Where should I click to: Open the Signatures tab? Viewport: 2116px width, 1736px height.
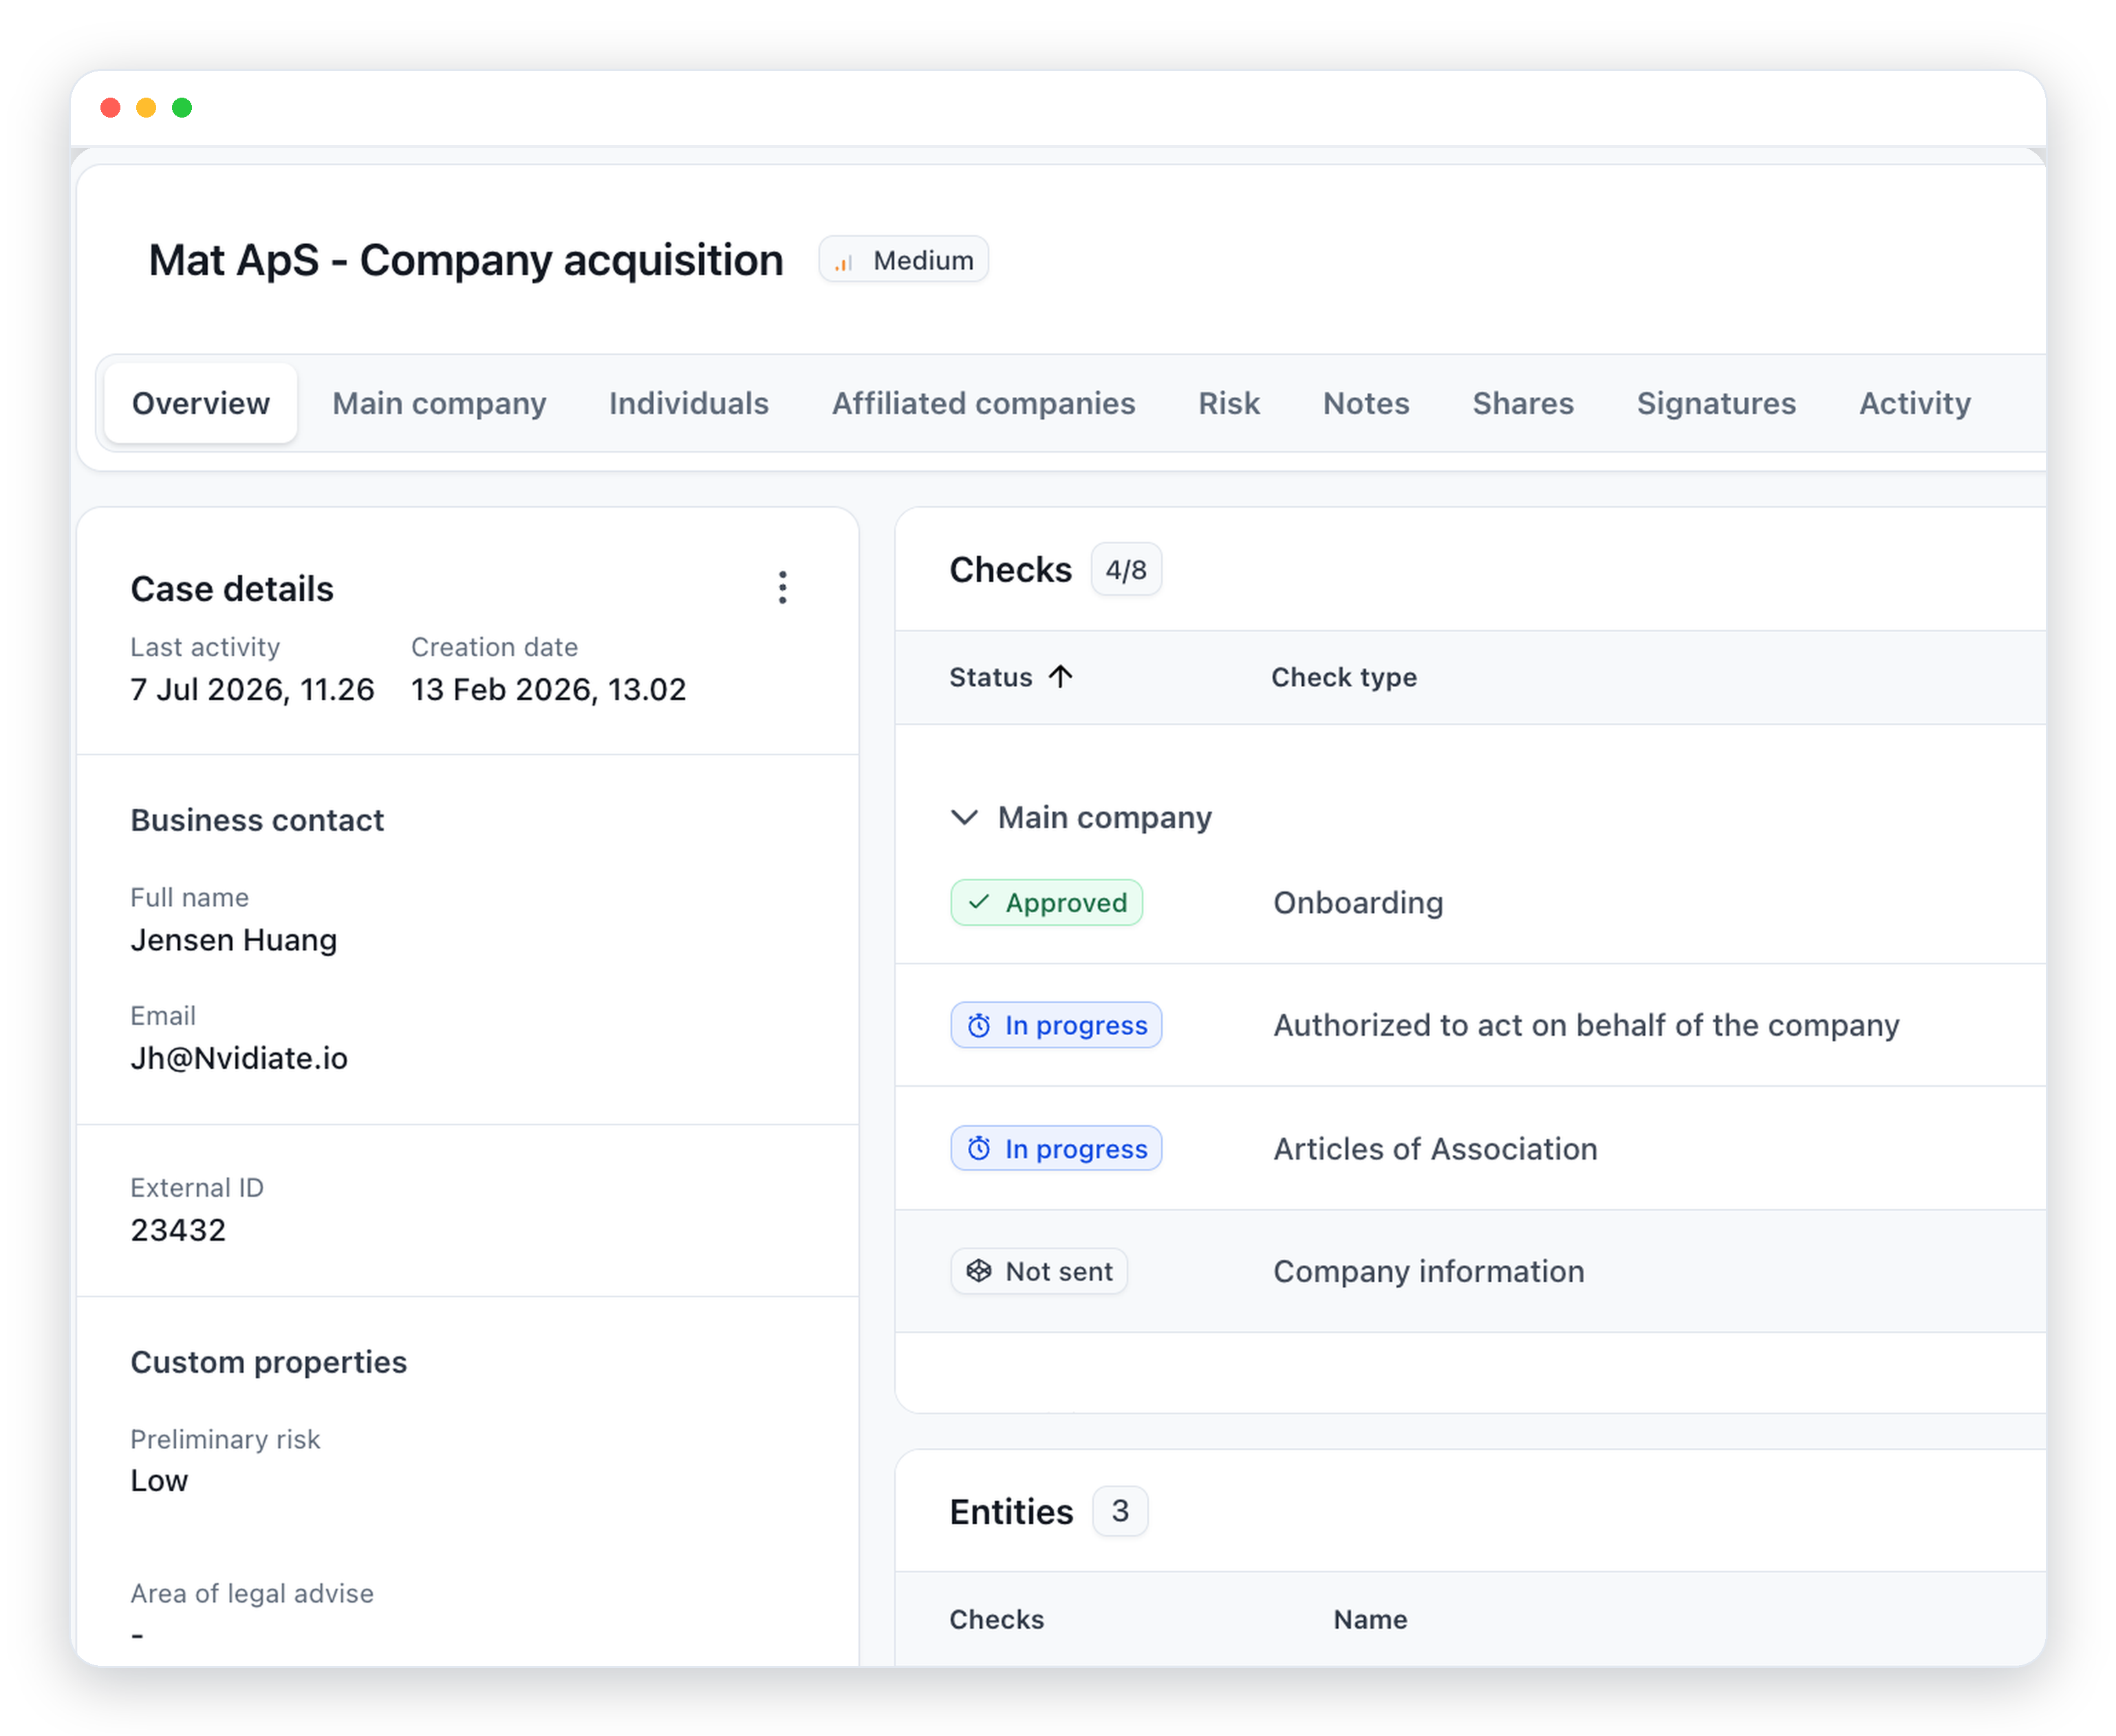pyautogui.click(x=1716, y=403)
